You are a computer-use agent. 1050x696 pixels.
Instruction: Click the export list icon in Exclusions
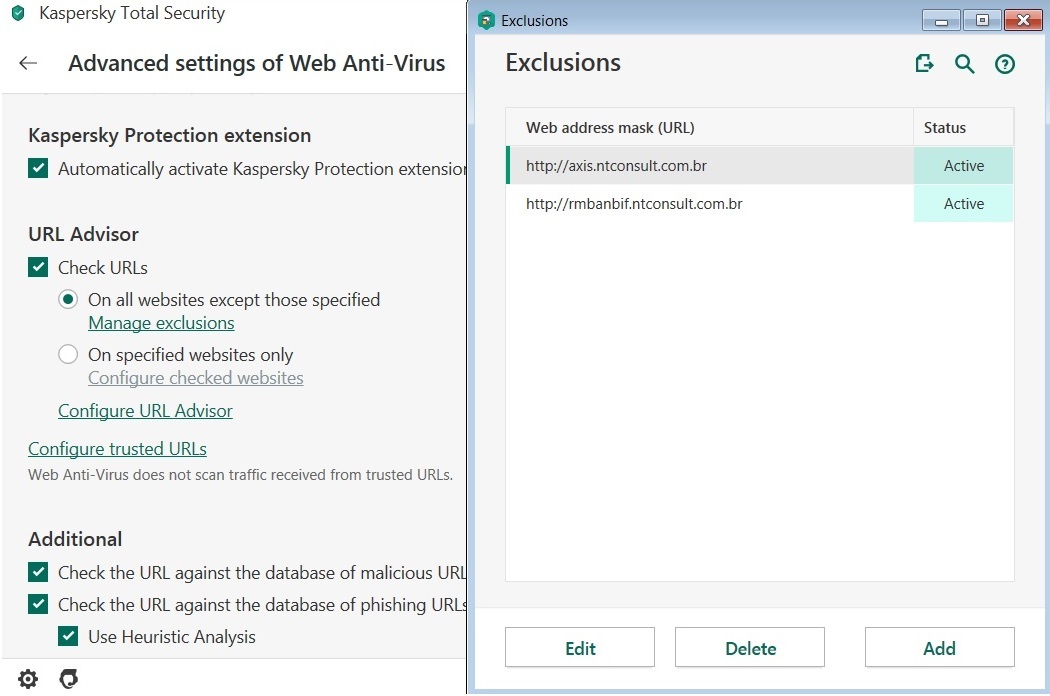(x=925, y=64)
